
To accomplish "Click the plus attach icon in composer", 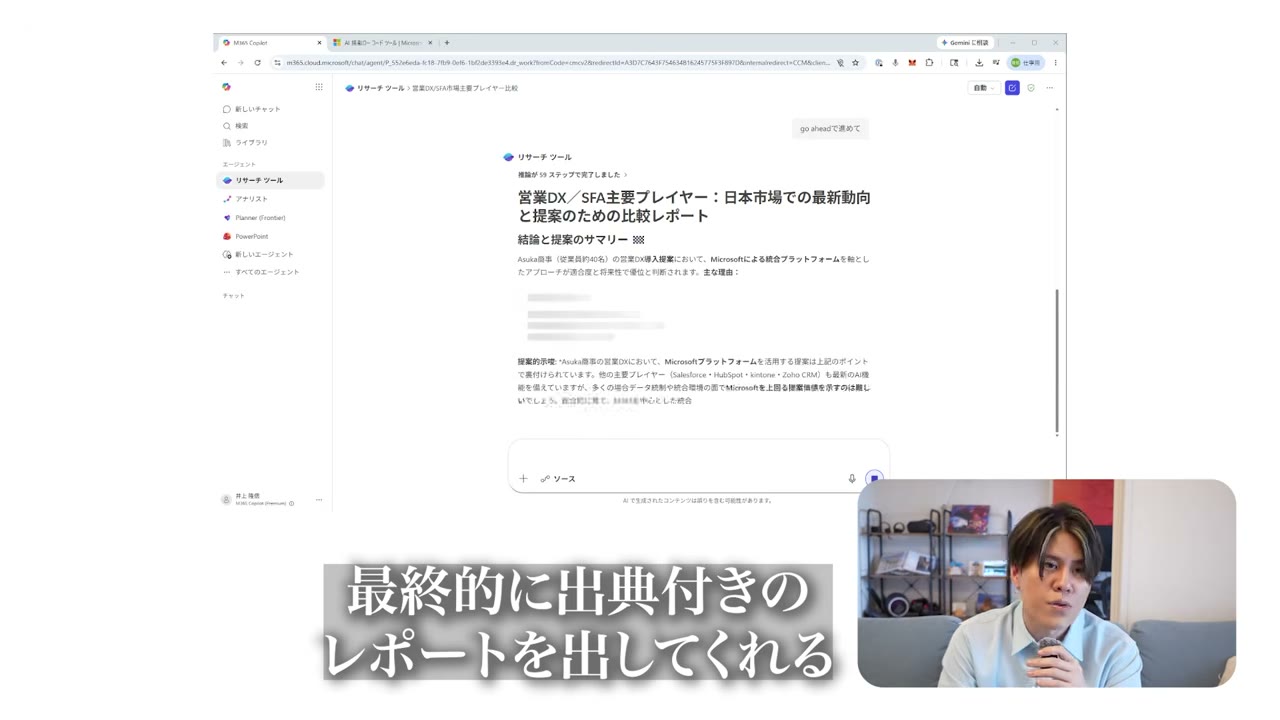I will click(523, 479).
